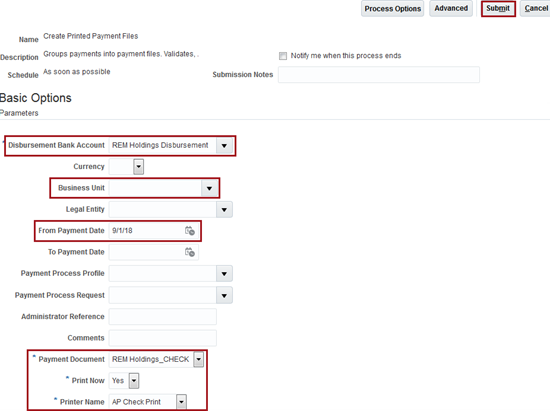Viewport: 550px width, 411px height.
Task: Enable Notify me when this process ends
Action: pyautogui.click(x=283, y=56)
